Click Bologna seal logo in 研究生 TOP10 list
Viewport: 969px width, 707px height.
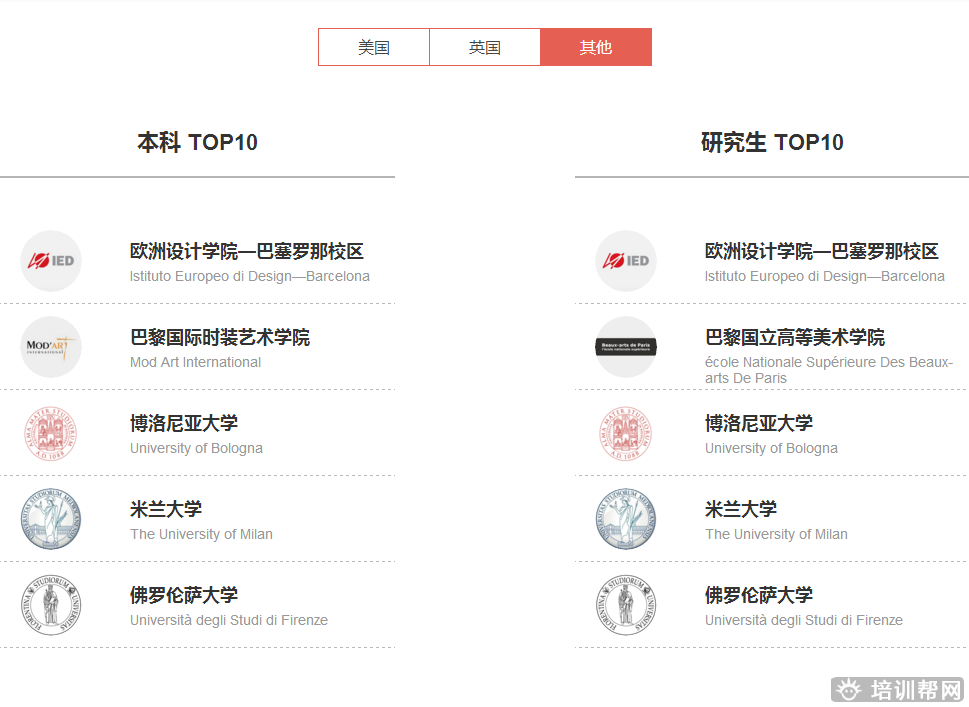click(x=626, y=433)
